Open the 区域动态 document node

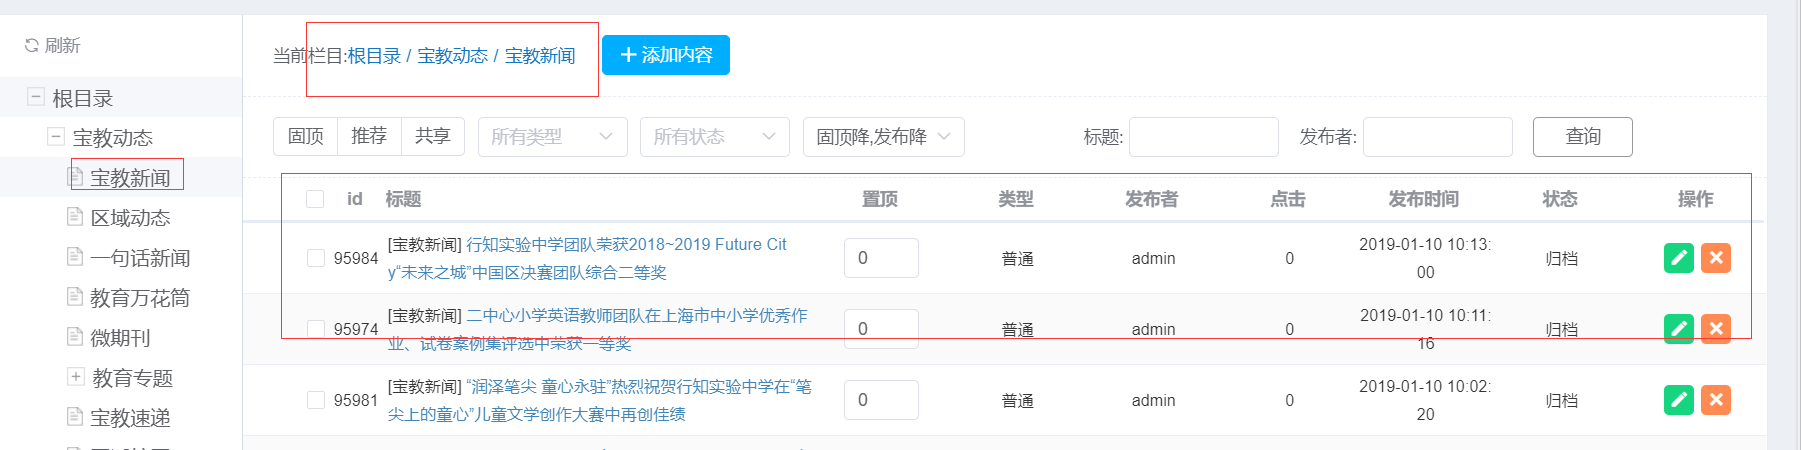[129, 218]
